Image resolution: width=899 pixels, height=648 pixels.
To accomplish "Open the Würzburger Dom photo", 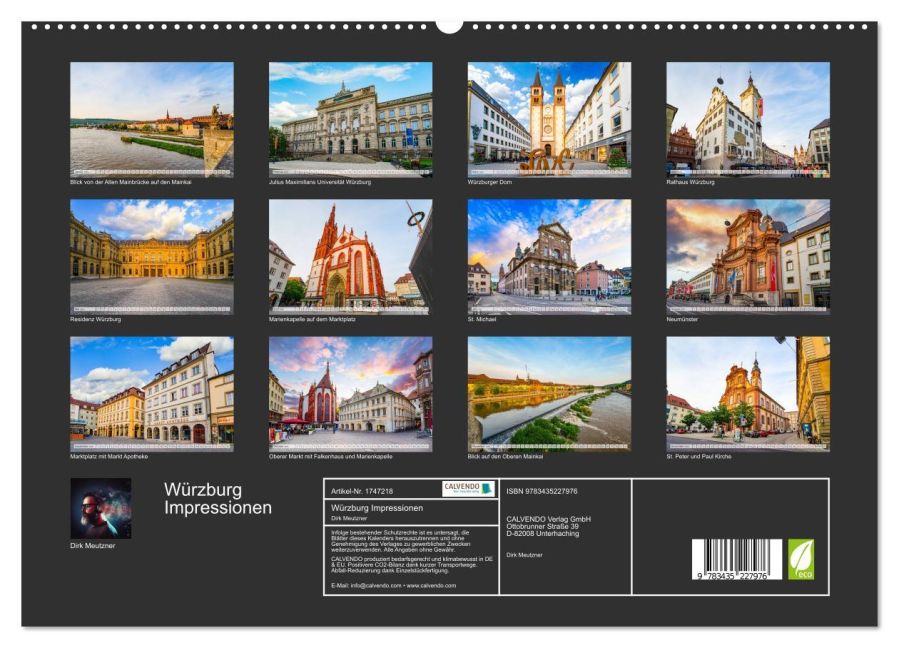I will [549, 119].
